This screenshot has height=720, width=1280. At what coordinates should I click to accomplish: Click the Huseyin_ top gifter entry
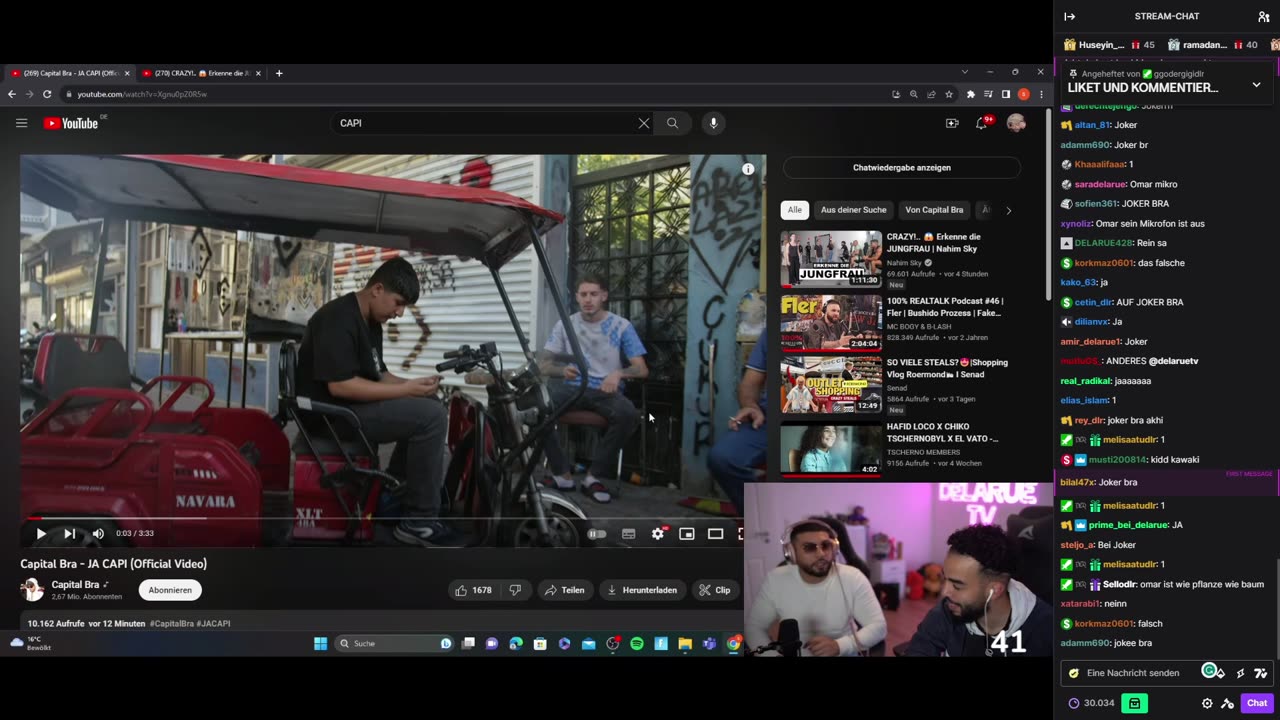coord(1108,44)
